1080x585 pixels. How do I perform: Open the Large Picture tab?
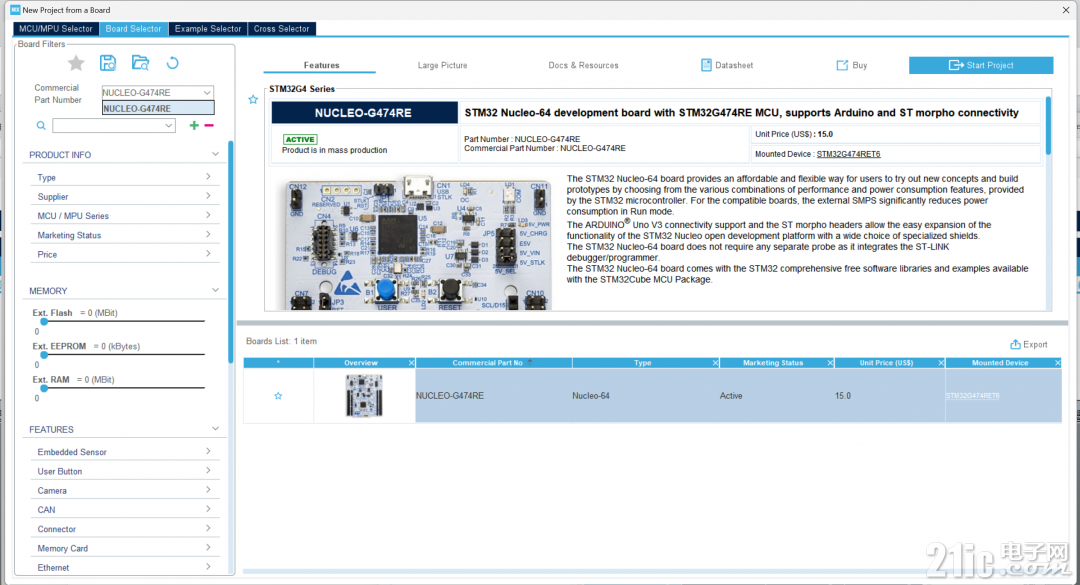[x=442, y=65]
